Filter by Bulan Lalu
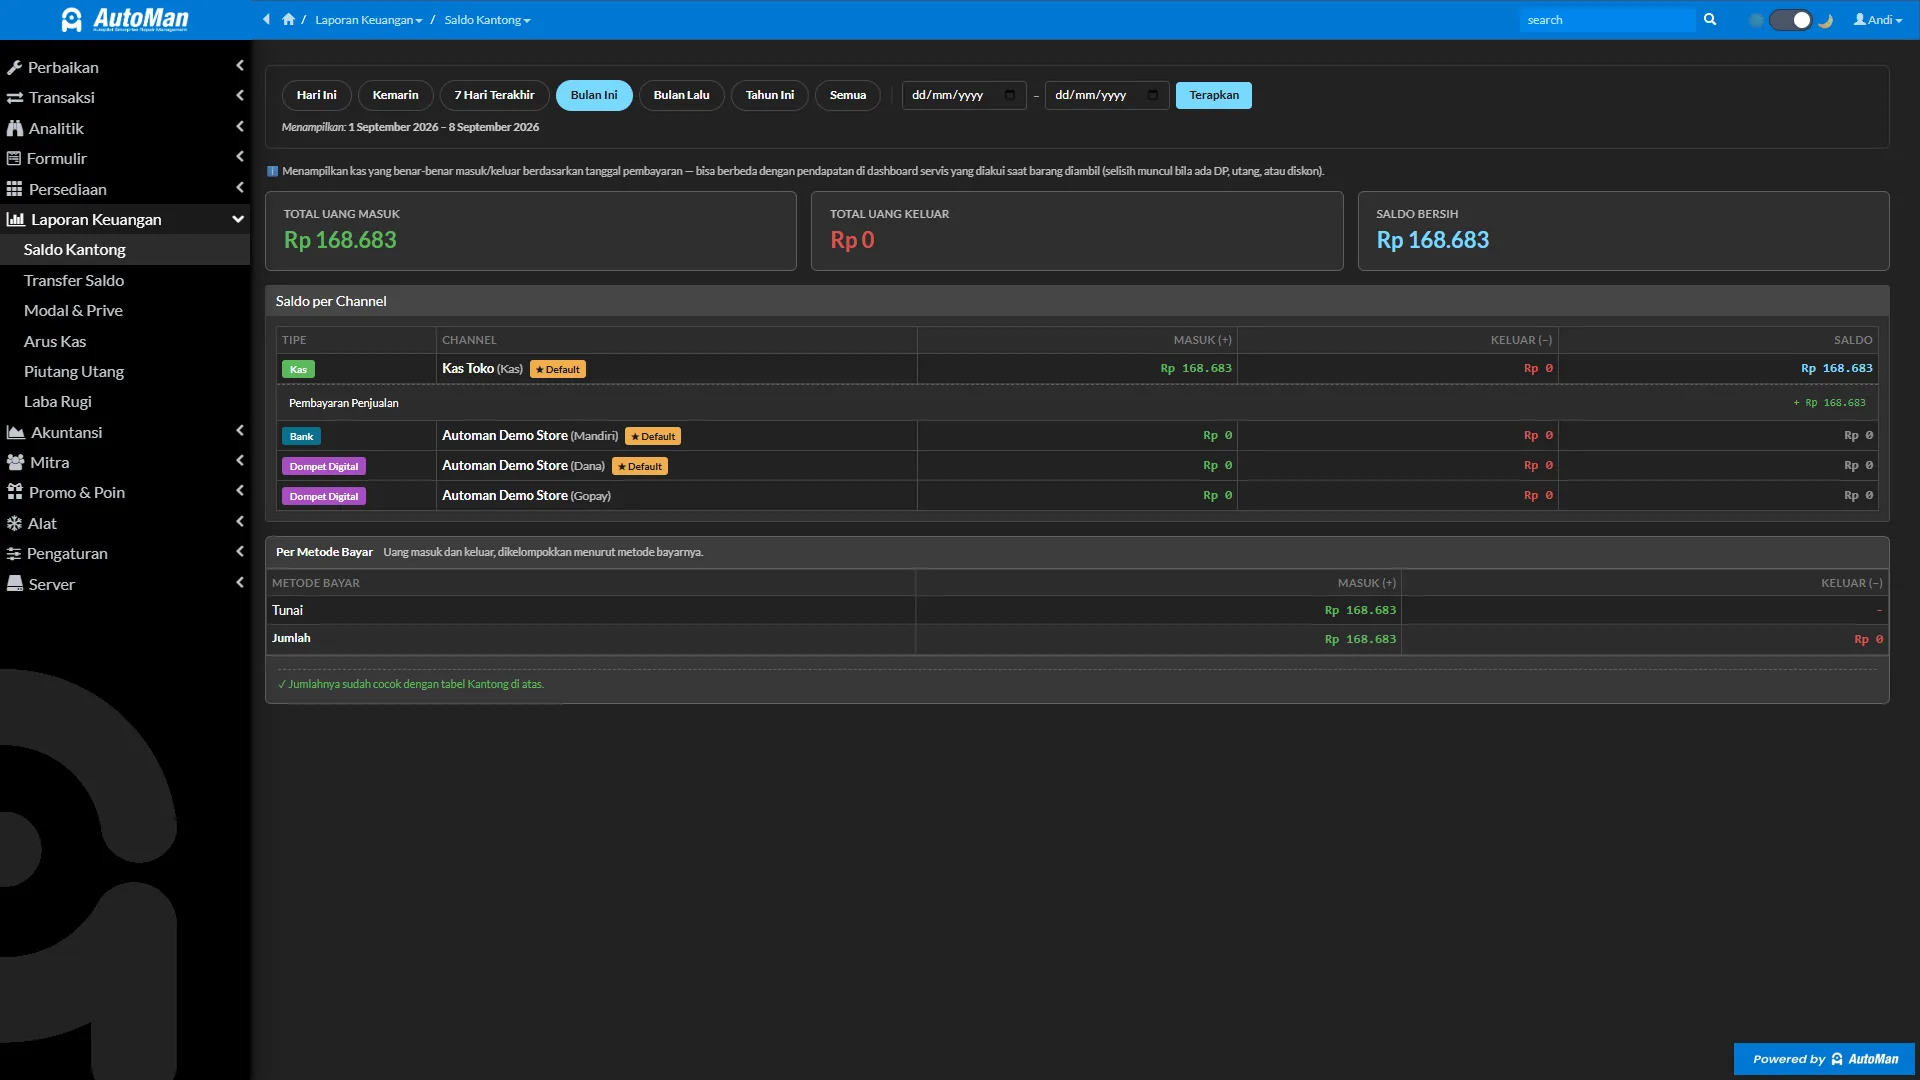The width and height of the screenshot is (1920, 1080). tap(682, 95)
